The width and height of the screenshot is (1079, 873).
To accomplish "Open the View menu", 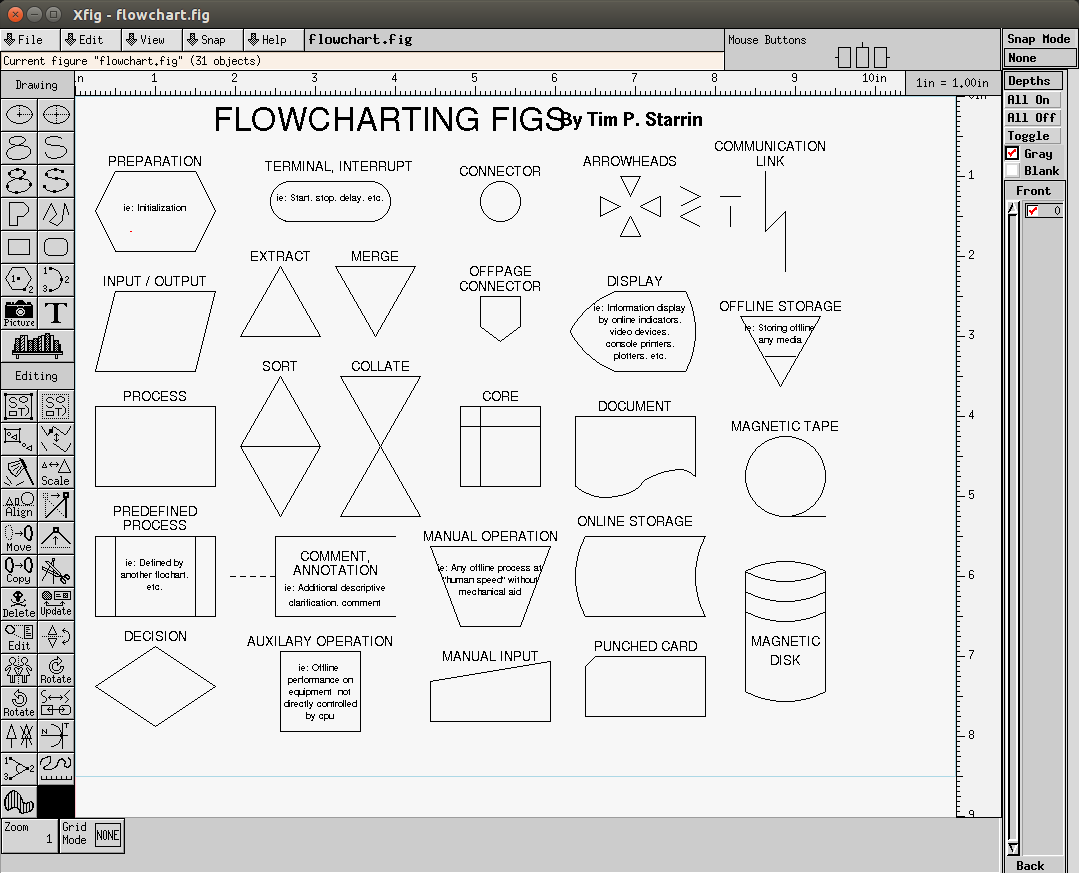I will click(x=152, y=40).
